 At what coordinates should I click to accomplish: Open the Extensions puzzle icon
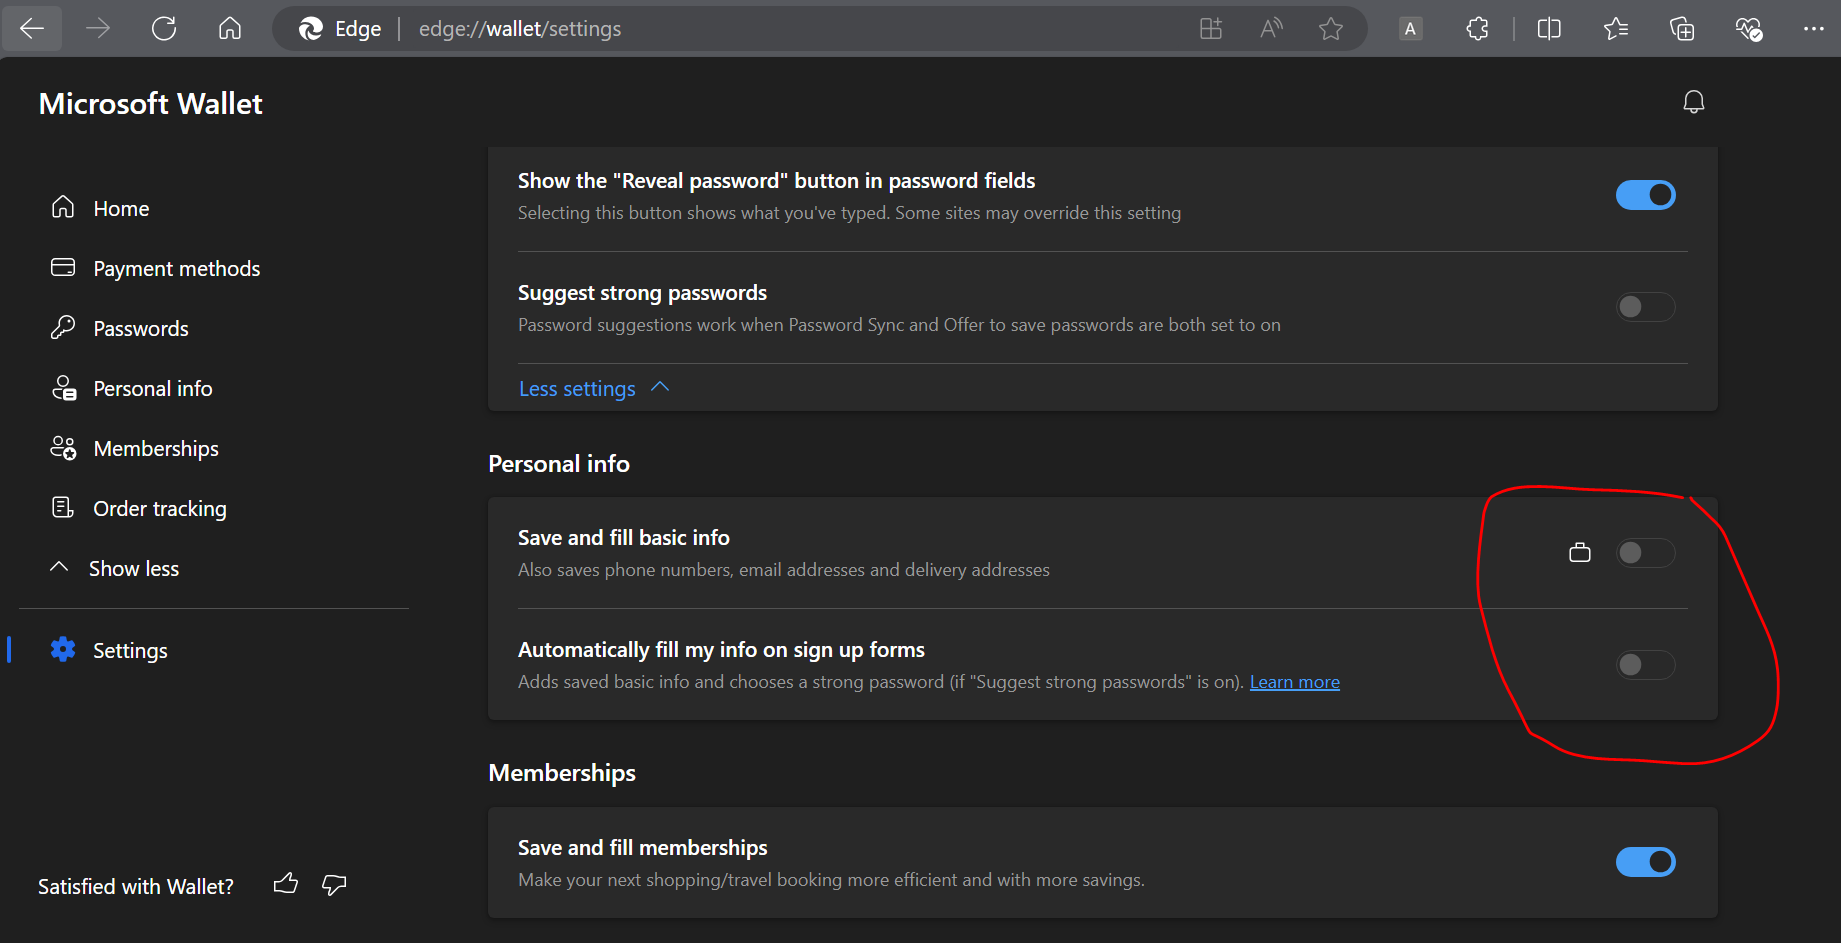pyautogui.click(x=1477, y=29)
